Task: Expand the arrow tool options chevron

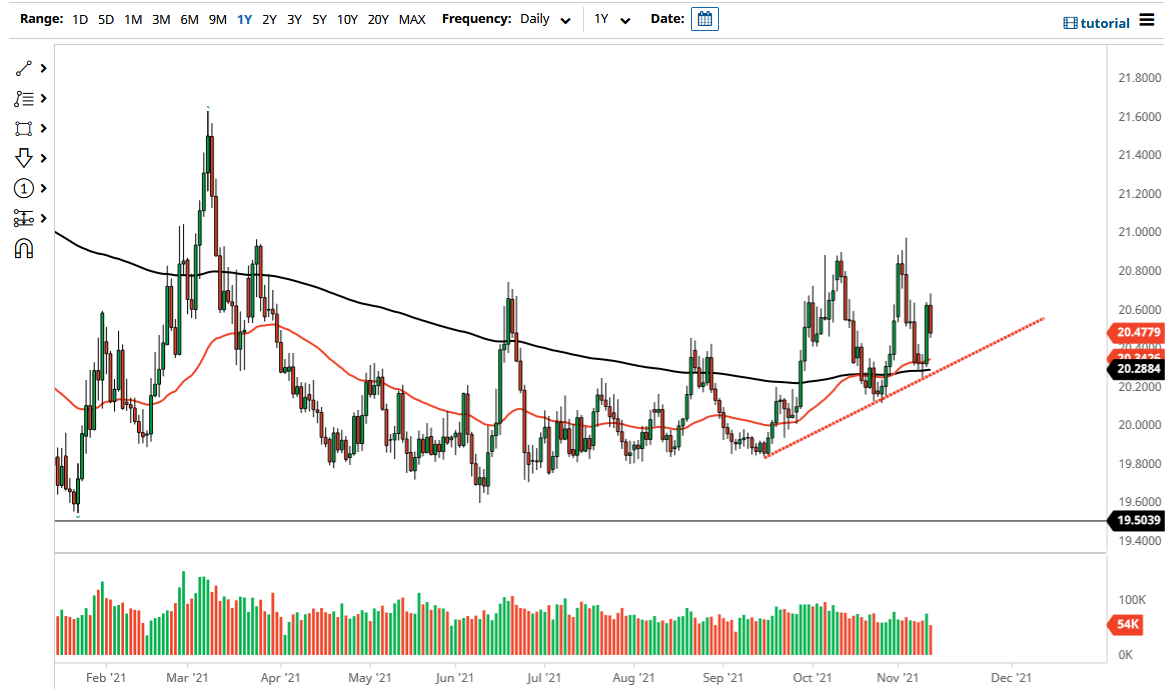Action: point(41,158)
